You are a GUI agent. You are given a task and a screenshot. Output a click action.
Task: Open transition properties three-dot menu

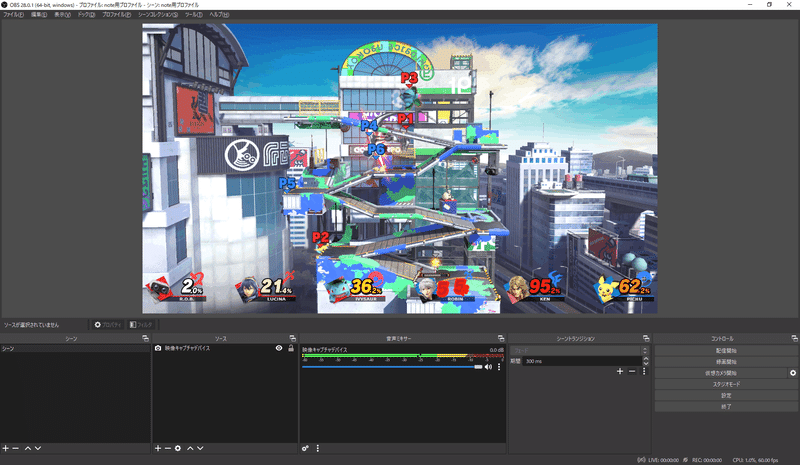[x=644, y=372]
